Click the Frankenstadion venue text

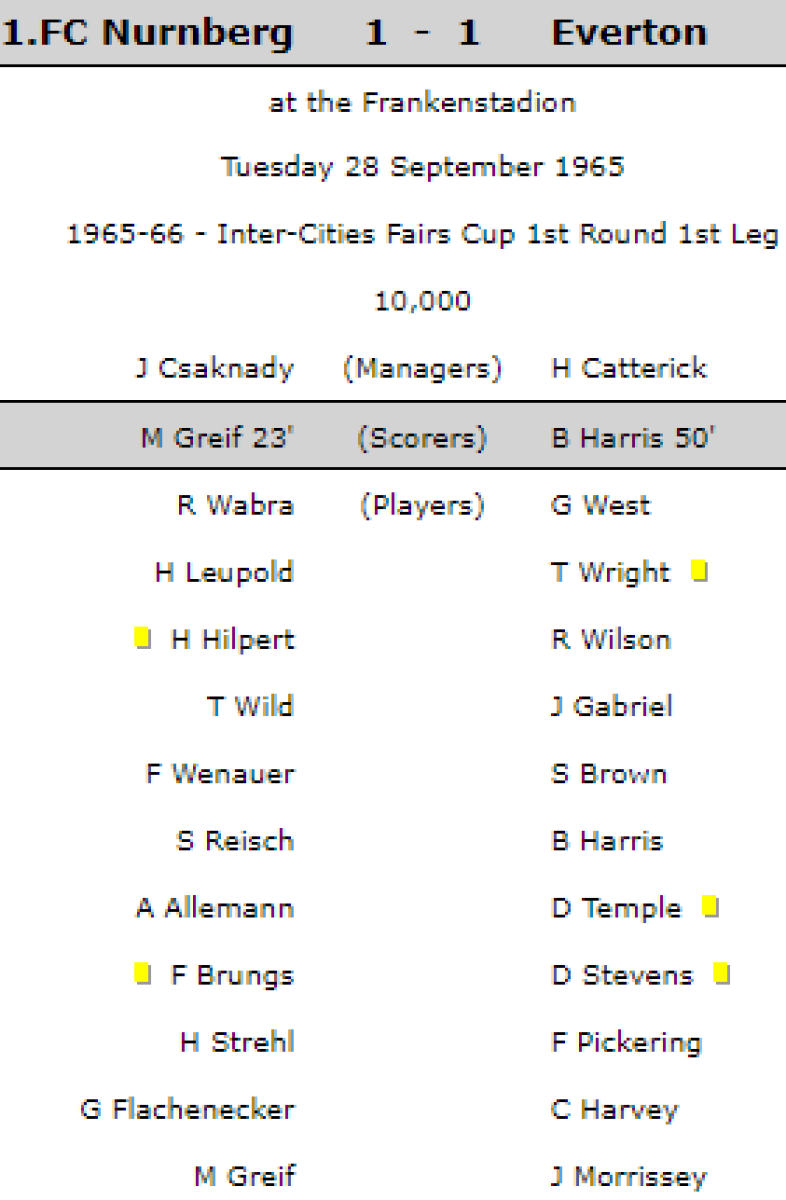click(422, 102)
